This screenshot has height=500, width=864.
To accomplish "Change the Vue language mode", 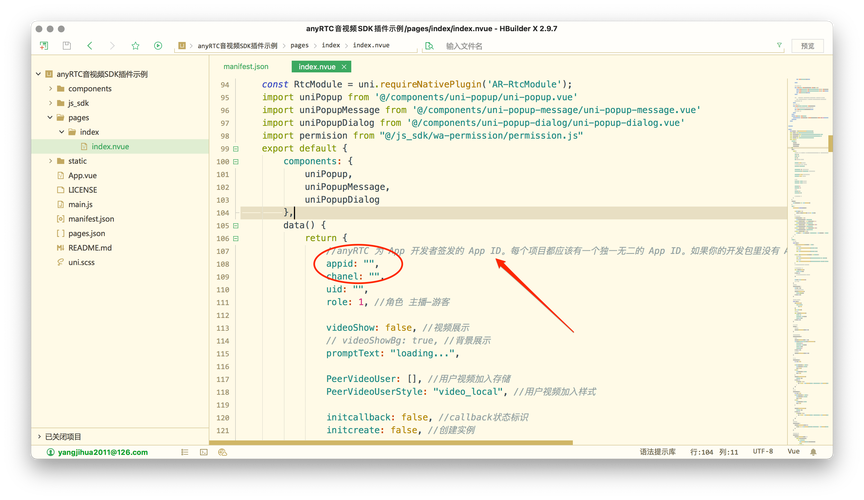I will click(x=793, y=451).
